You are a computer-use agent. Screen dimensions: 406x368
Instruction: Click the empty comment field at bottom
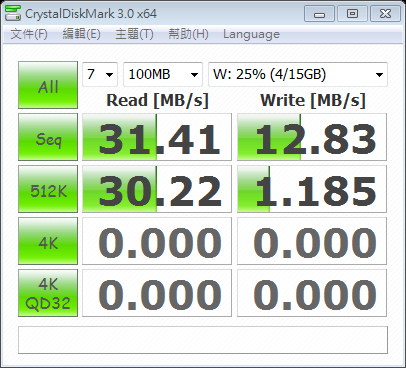tap(203, 340)
